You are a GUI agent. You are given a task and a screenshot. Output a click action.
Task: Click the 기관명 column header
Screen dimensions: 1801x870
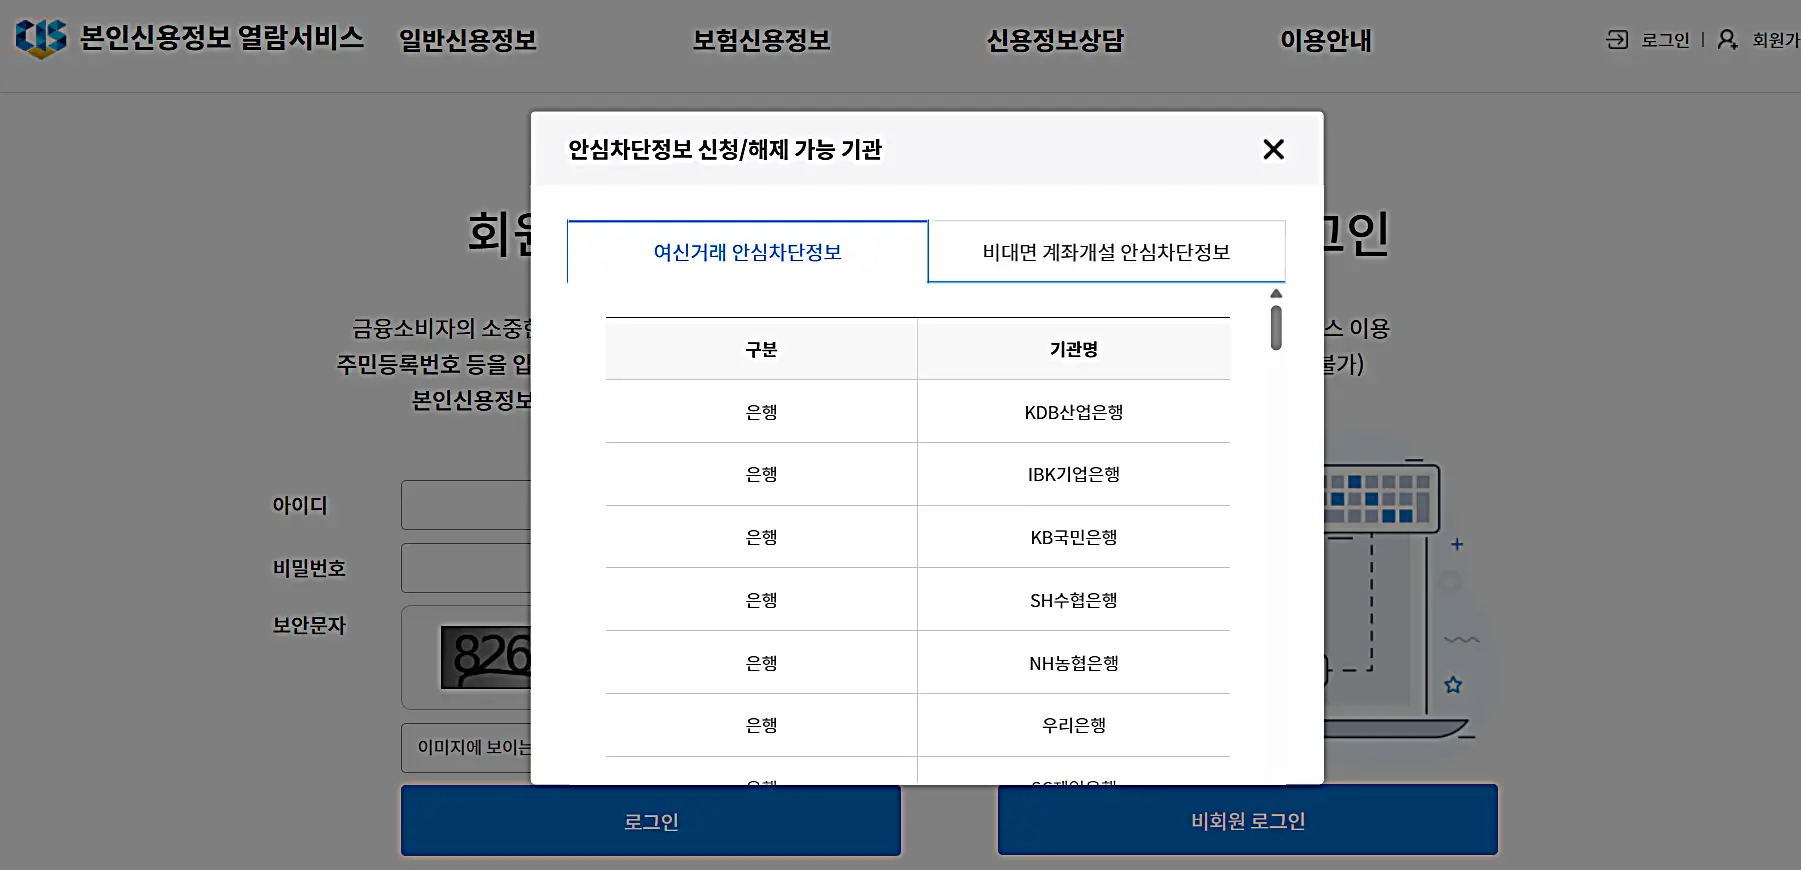(1074, 349)
